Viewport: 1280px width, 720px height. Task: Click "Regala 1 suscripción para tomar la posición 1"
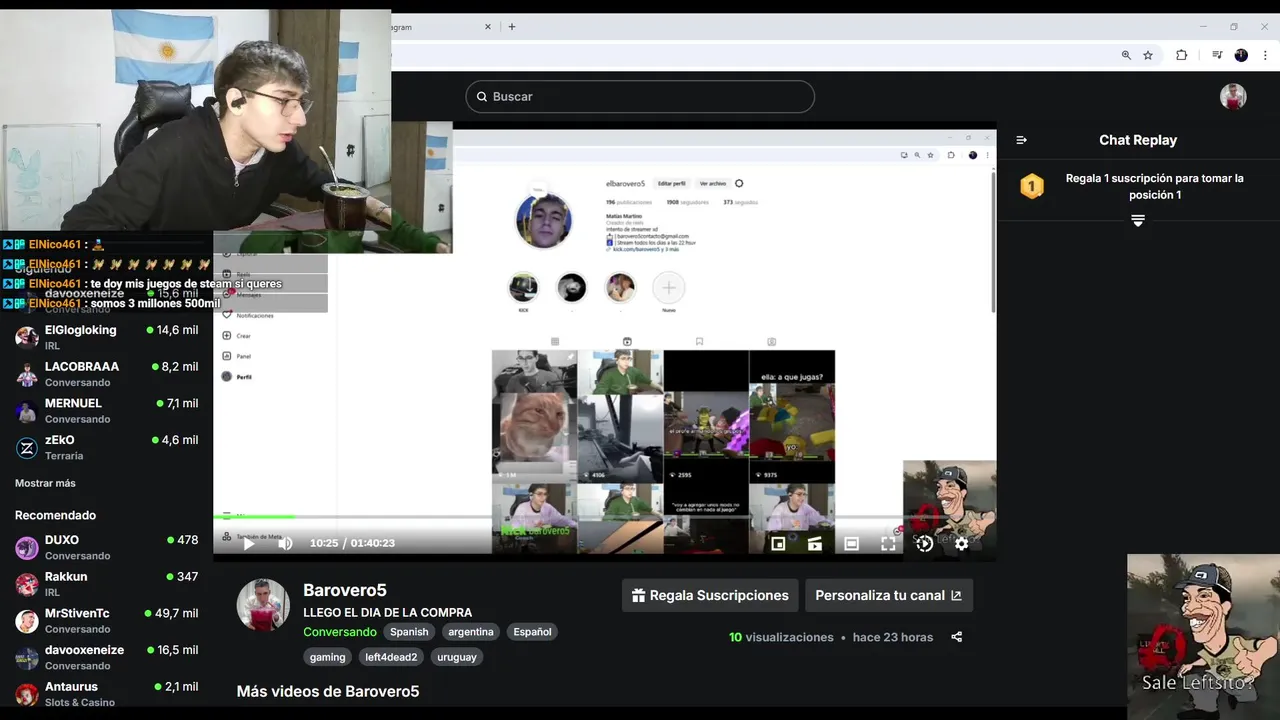(1155, 186)
